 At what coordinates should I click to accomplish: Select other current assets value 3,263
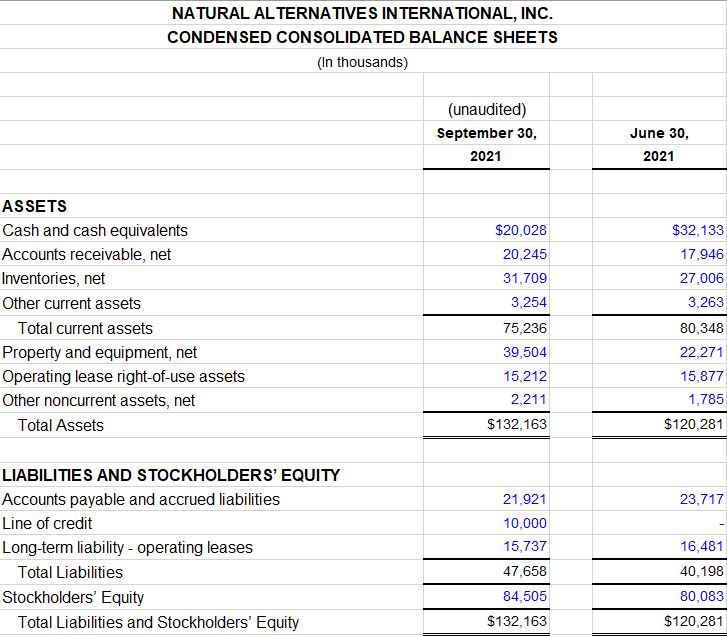click(x=706, y=302)
